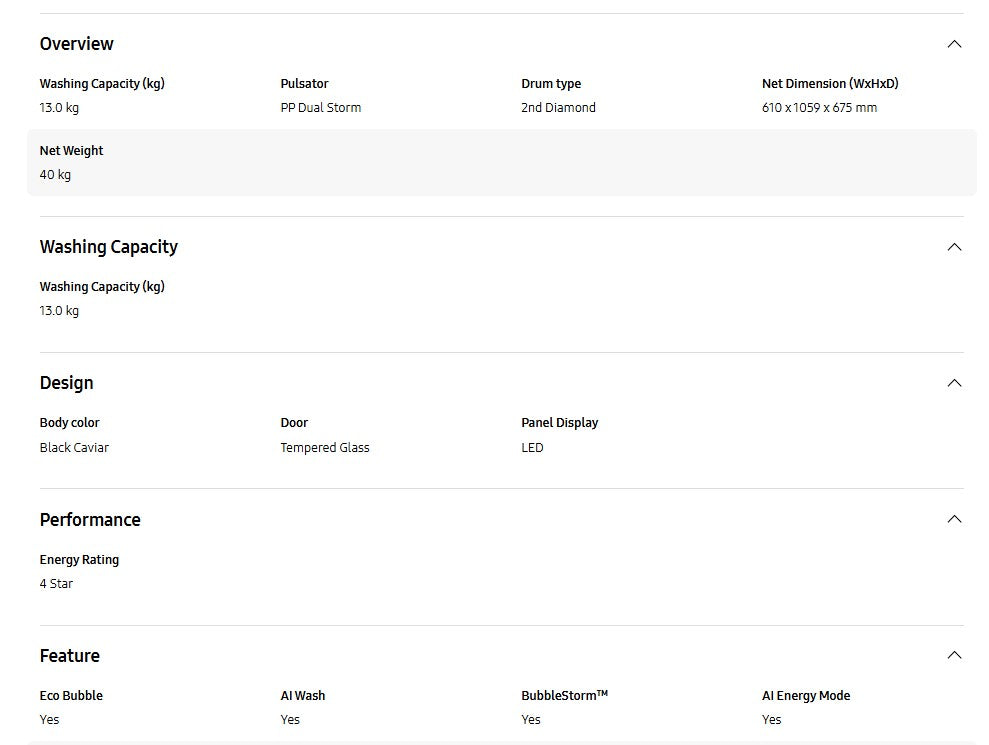989x745 pixels.
Task: Click the Energy Rating label
Action: [x=79, y=560]
